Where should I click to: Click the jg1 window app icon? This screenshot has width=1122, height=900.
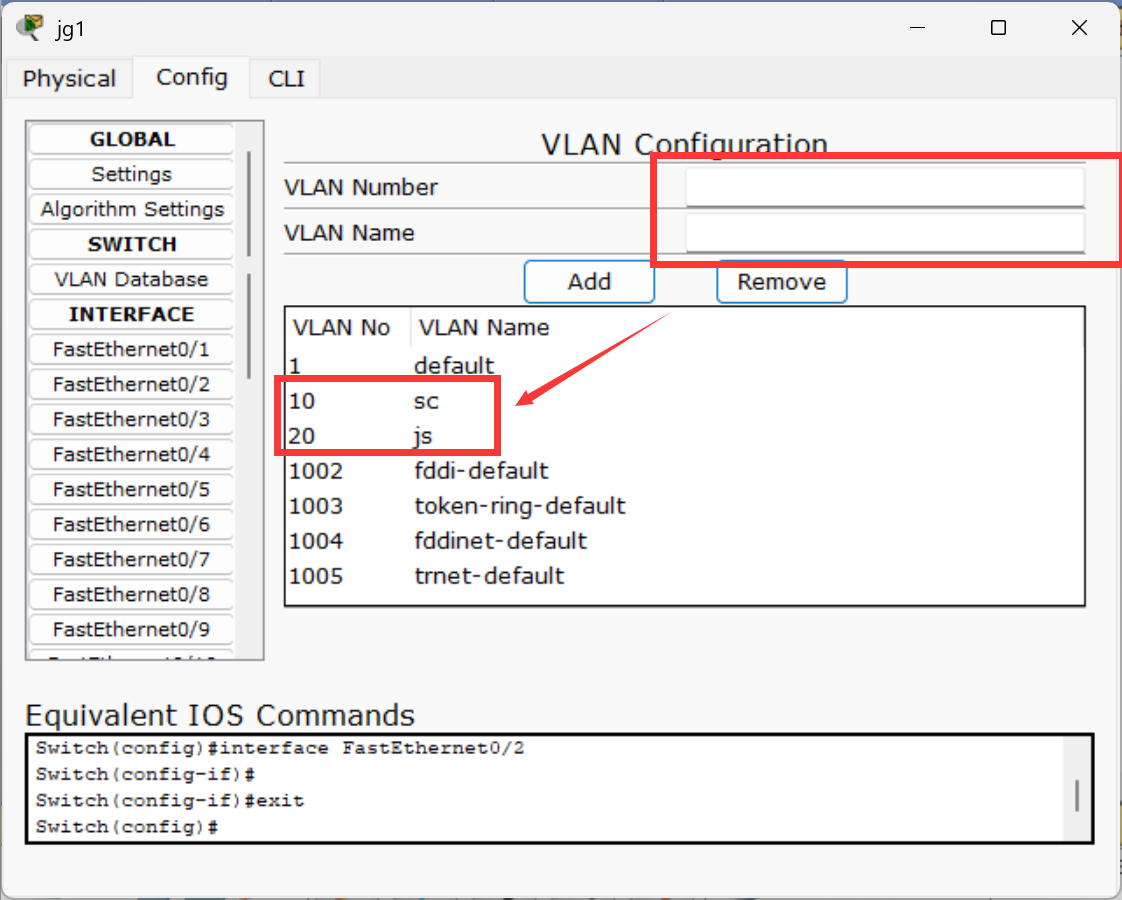(x=30, y=27)
